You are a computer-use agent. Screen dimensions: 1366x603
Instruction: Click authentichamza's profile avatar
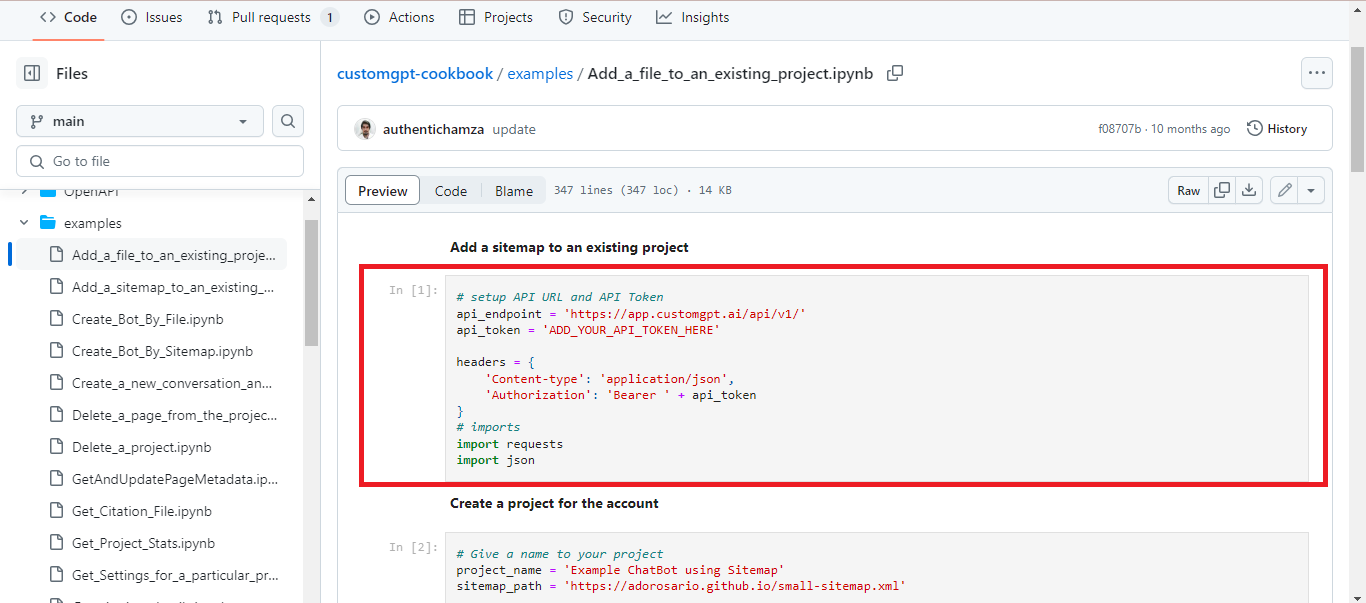coord(364,129)
